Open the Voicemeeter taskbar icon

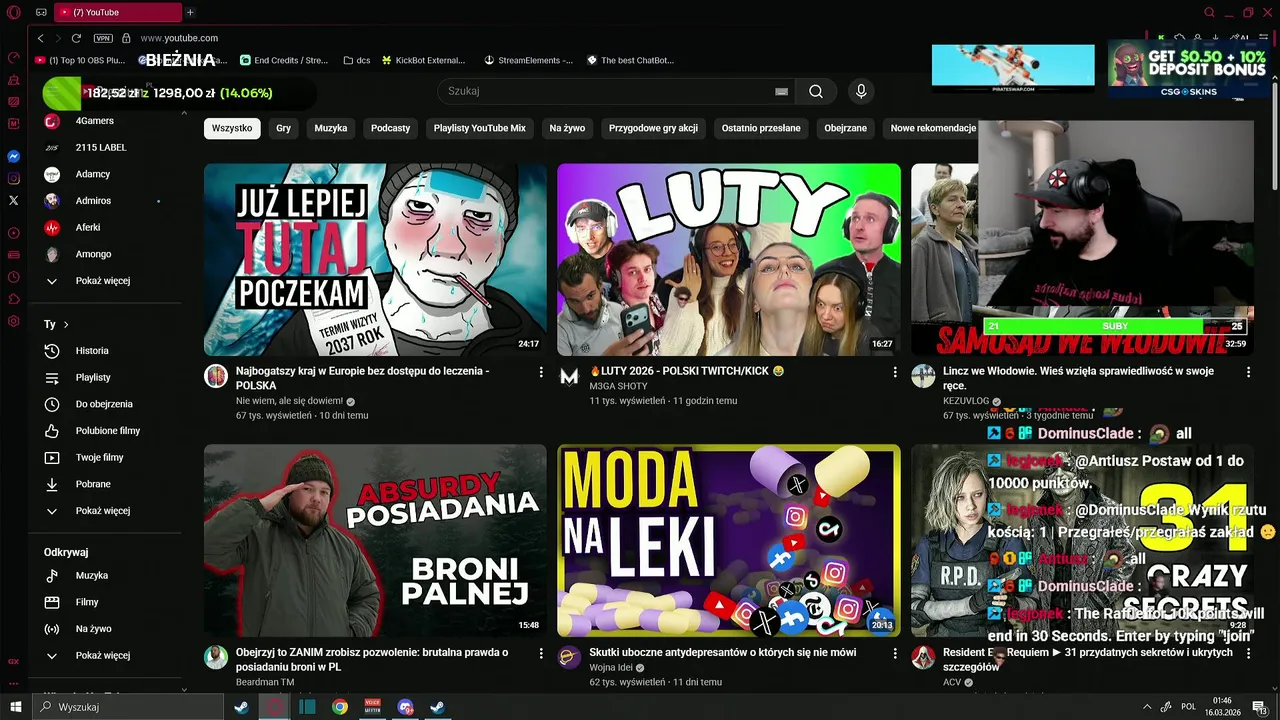tap(373, 707)
